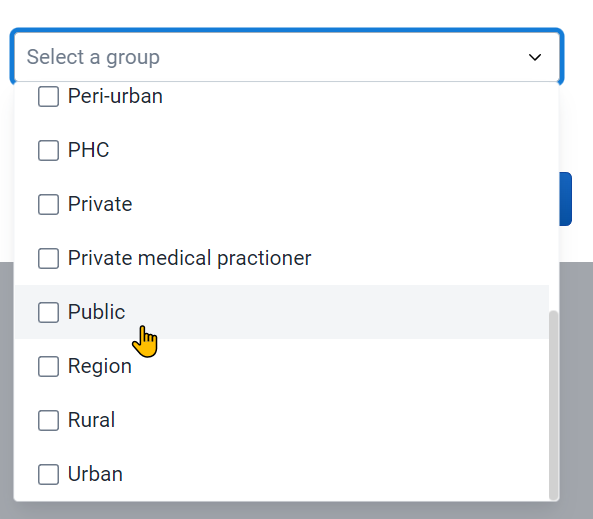Tick the Urban checkbox

(x=48, y=474)
